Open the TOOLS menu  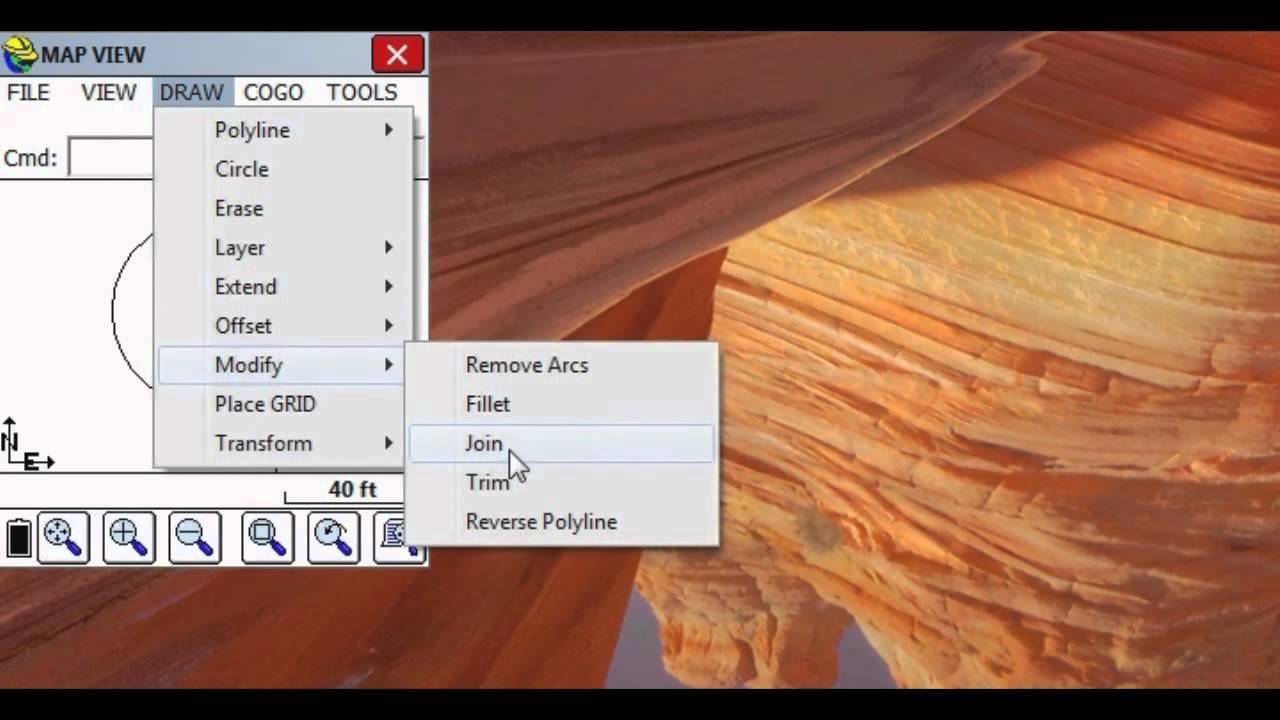pos(362,92)
